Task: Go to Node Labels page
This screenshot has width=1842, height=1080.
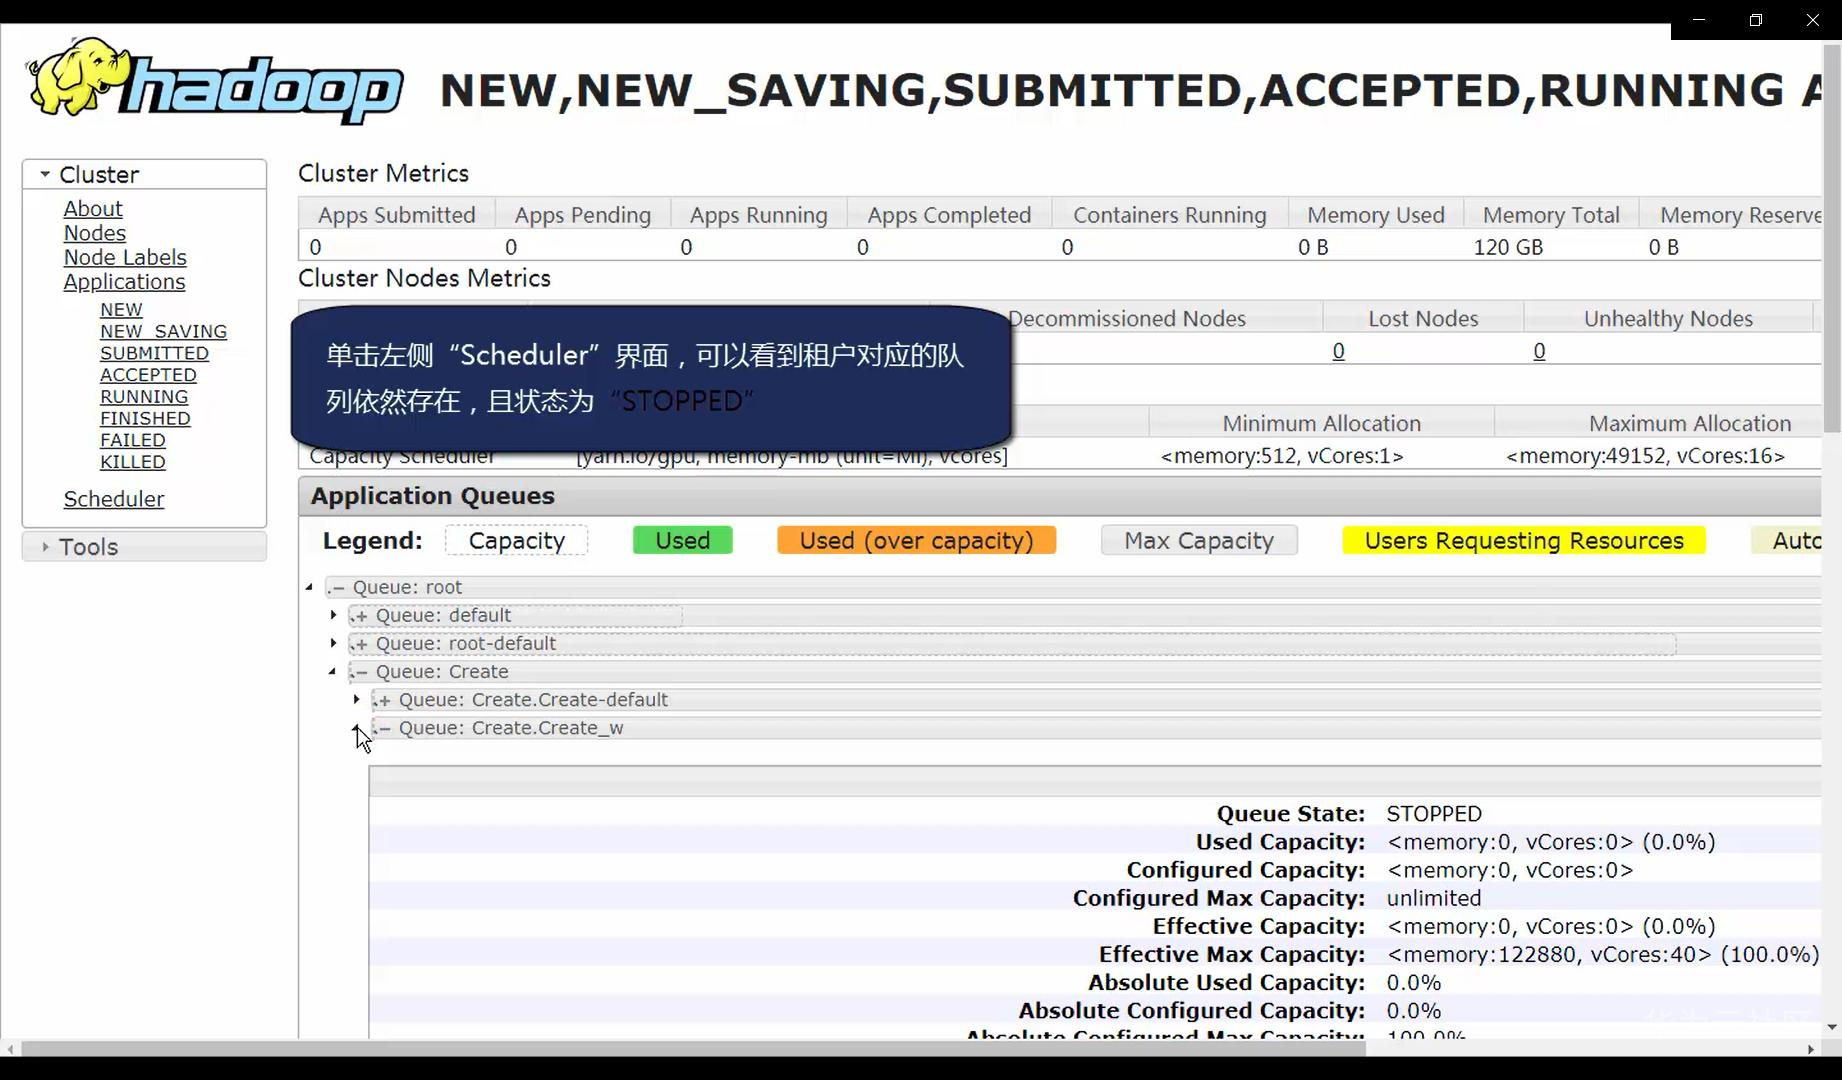Action: [125, 257]
